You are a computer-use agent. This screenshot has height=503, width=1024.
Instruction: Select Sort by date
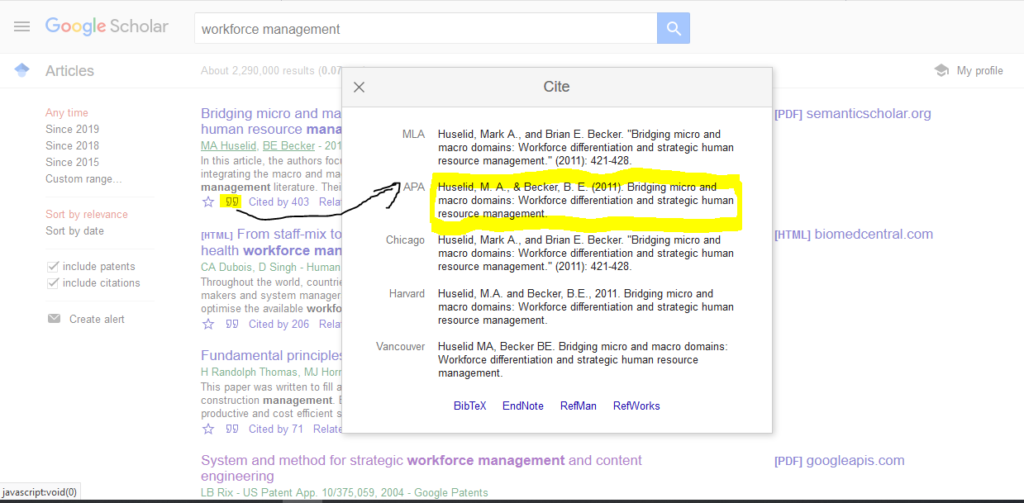[74, 231]
